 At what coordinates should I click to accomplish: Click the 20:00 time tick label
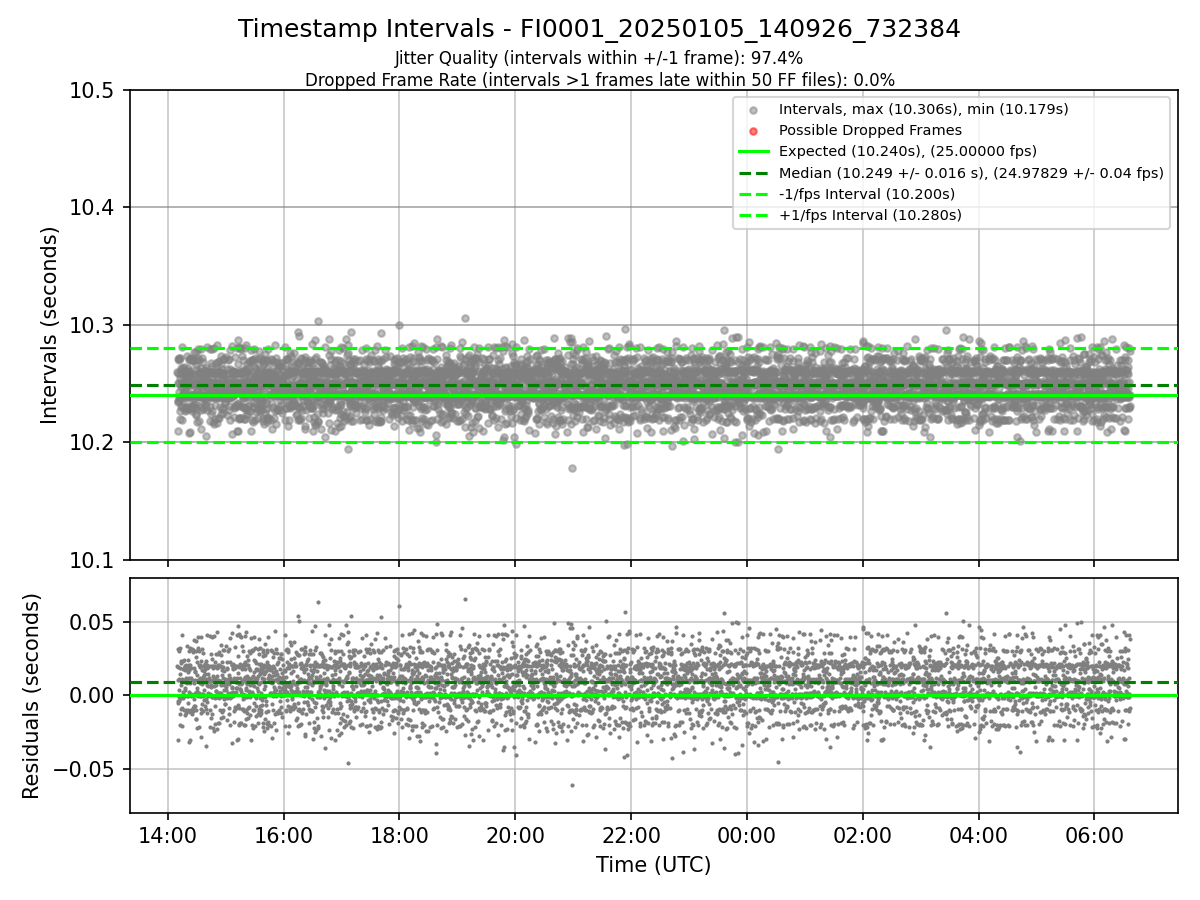pos(515,834)
